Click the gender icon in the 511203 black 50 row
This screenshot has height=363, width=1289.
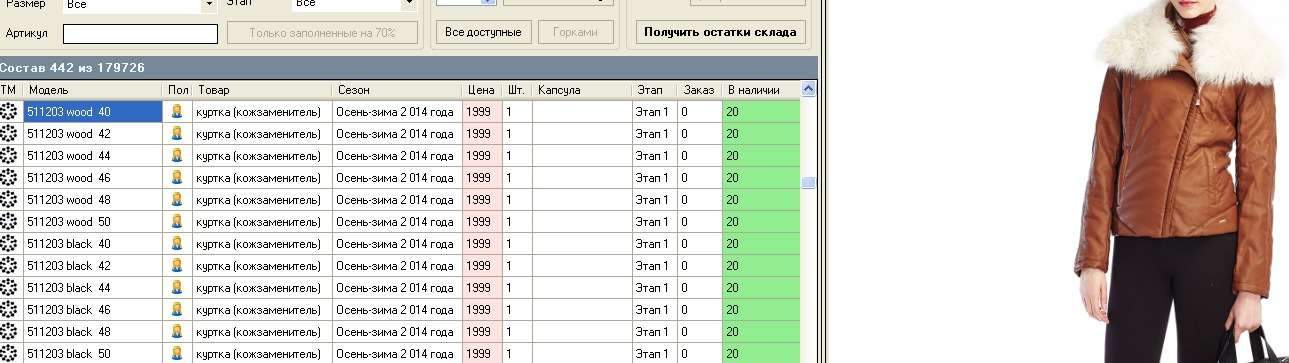click(x=177, y=353)
